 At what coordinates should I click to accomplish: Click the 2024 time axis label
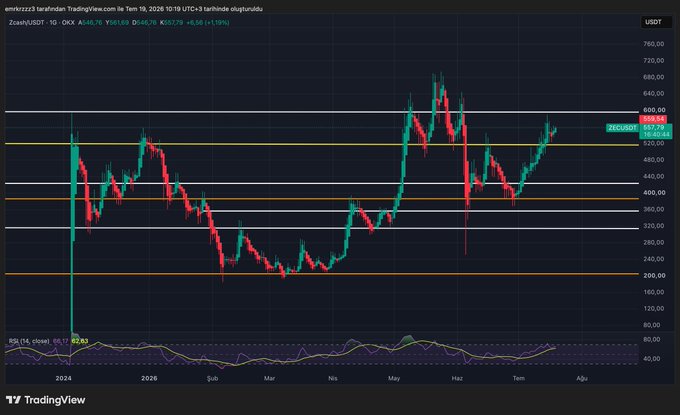coord(63,378)
